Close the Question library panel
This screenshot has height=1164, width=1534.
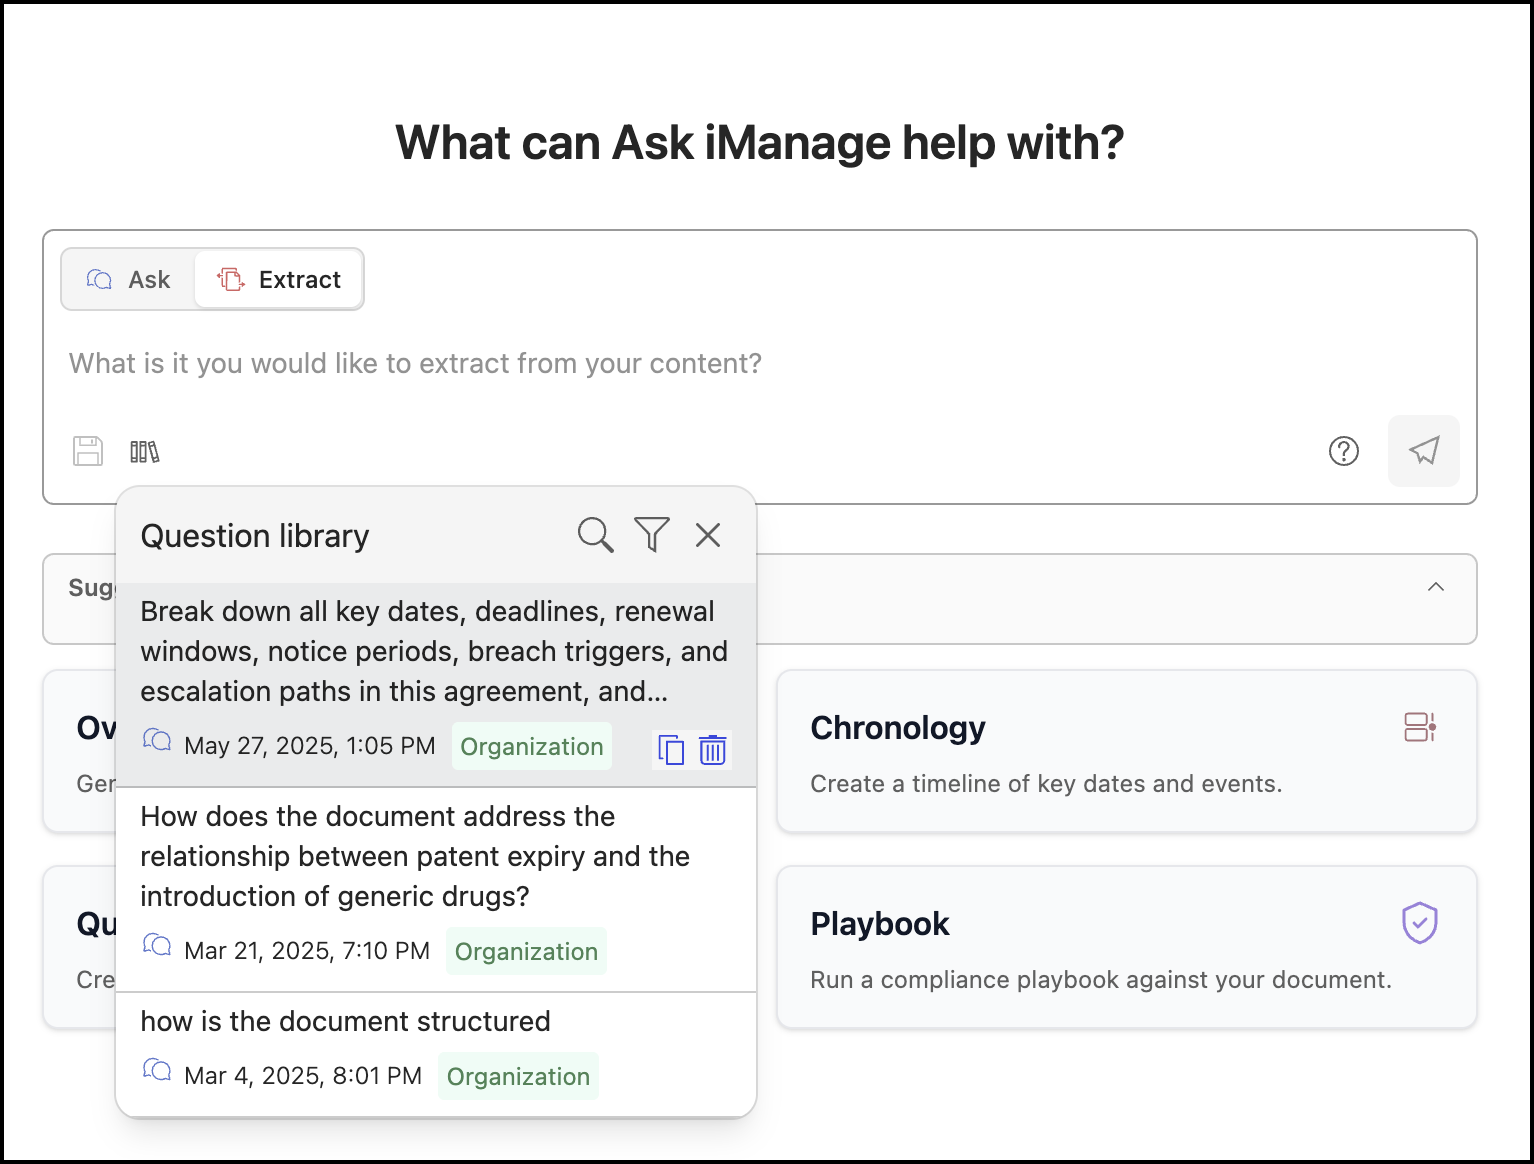[x=708, y=535]
